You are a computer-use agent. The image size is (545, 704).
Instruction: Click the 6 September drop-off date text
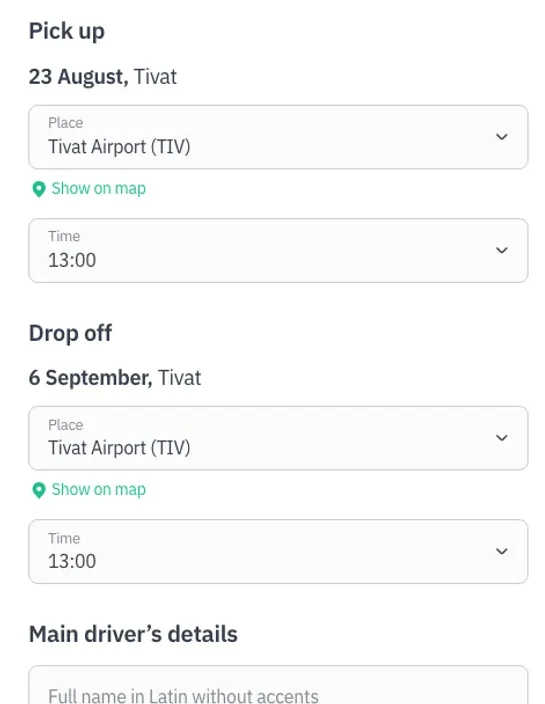(91, 378)
